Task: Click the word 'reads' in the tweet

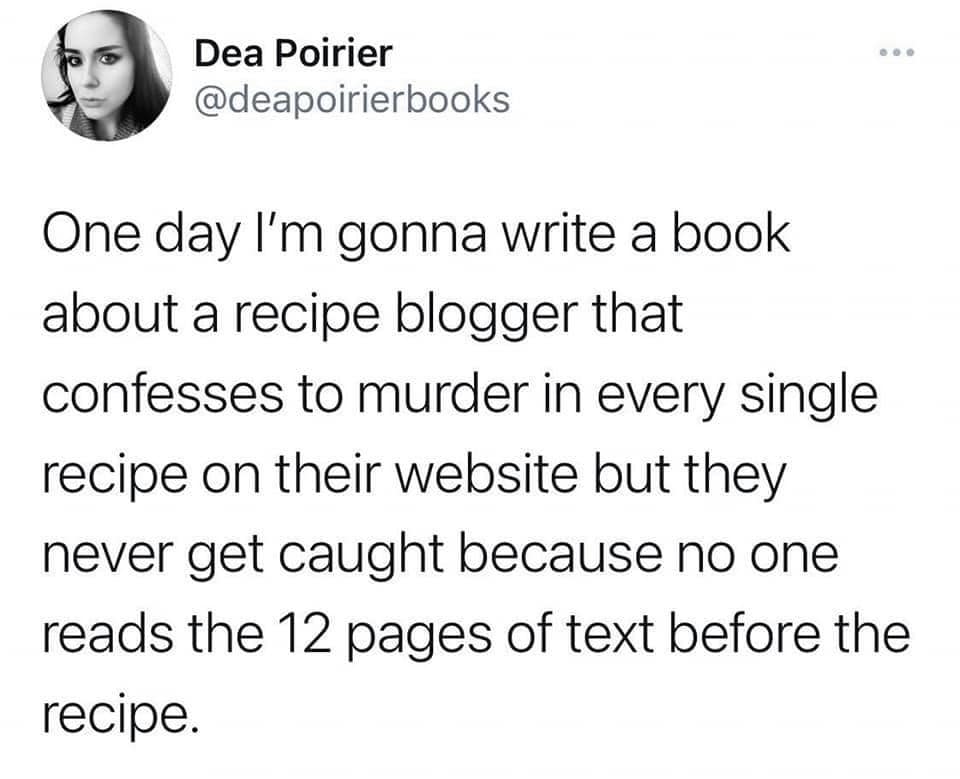Action: [107, 634]
